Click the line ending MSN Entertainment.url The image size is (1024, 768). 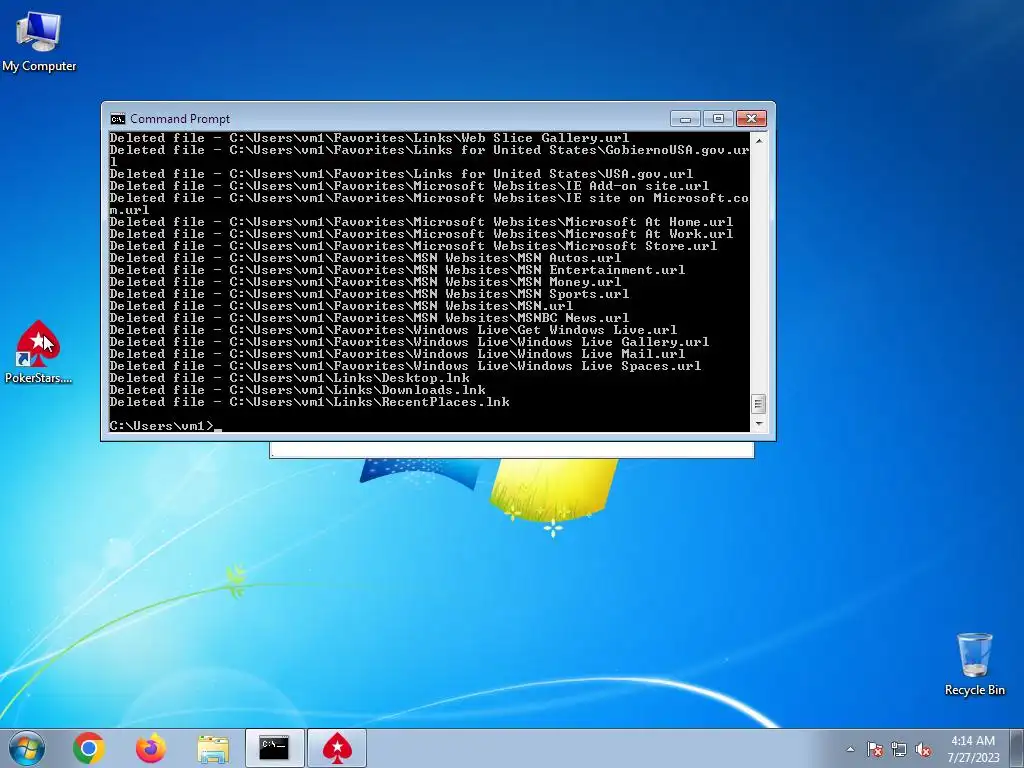398,270
